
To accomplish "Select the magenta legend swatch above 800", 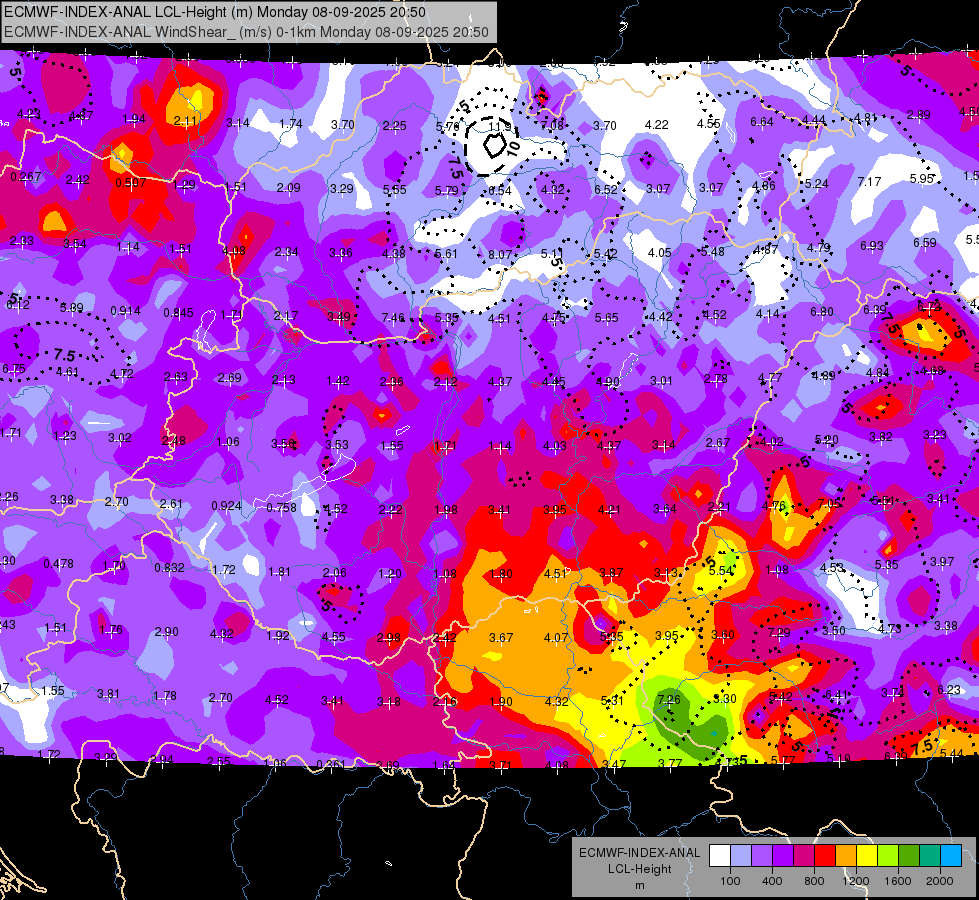I will pyautogui.click(x=804, y=856).
